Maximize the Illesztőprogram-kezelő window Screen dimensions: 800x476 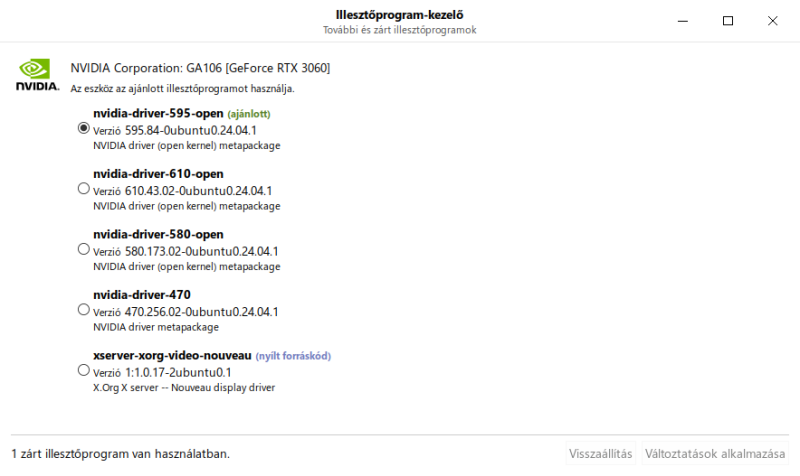pos(728,21)
